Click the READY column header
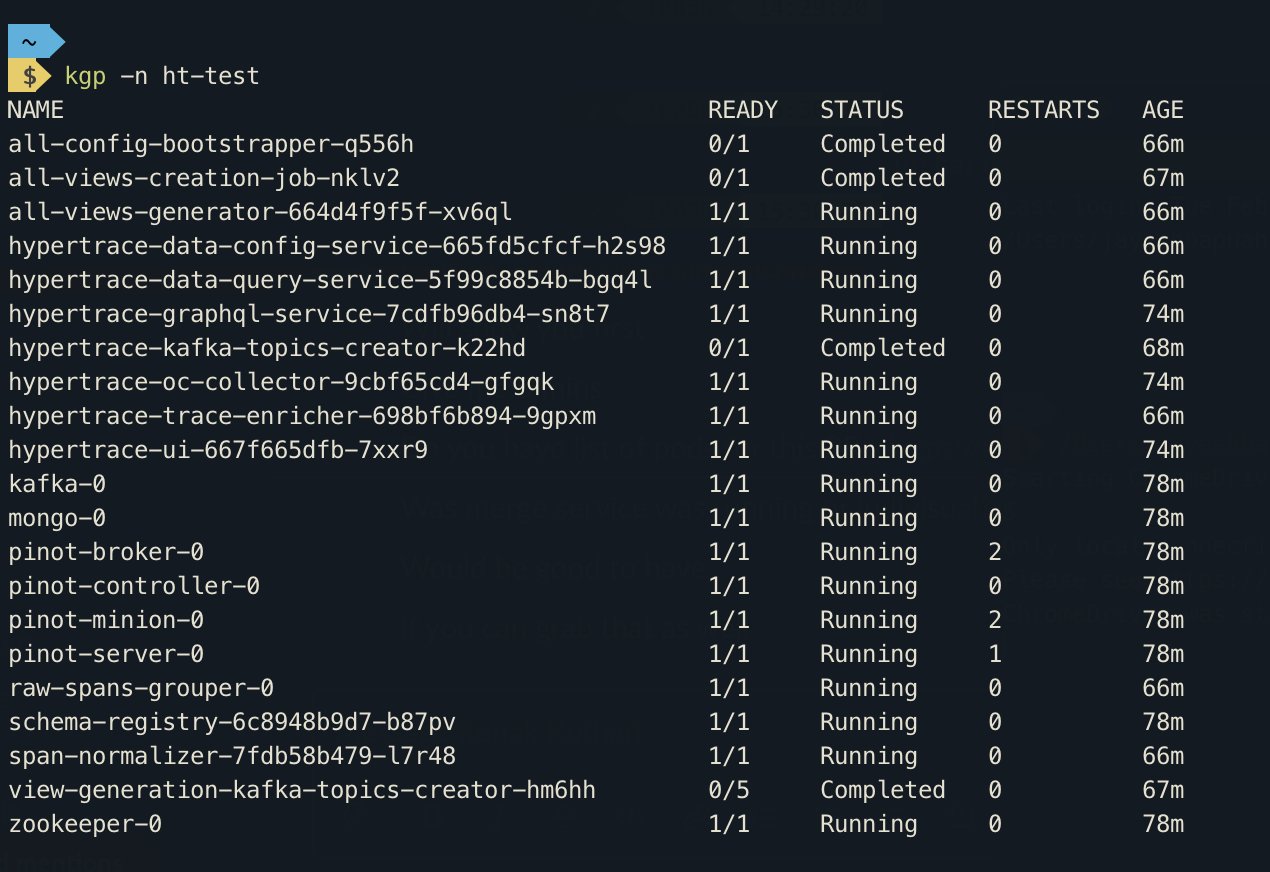Viewport: 1270px width, 872px height. pos(743,110)
